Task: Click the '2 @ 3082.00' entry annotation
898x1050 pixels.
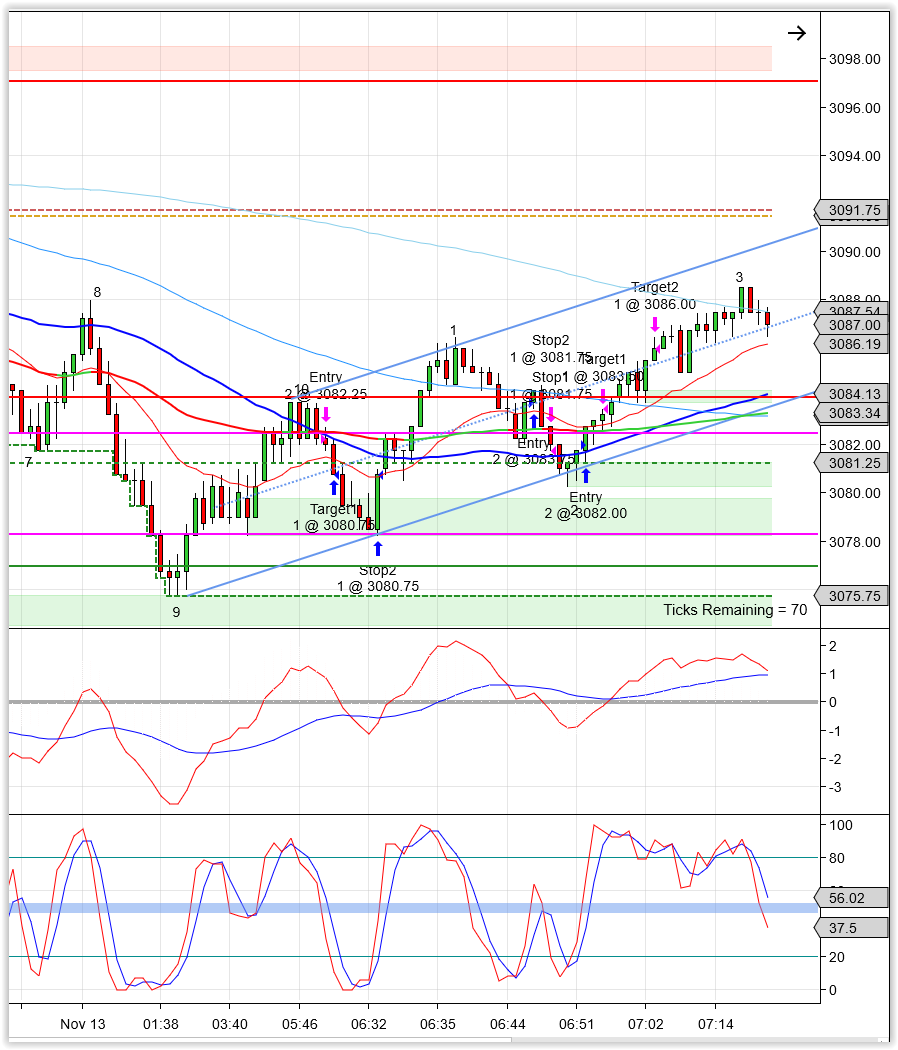Action: (x=586, y=514)
